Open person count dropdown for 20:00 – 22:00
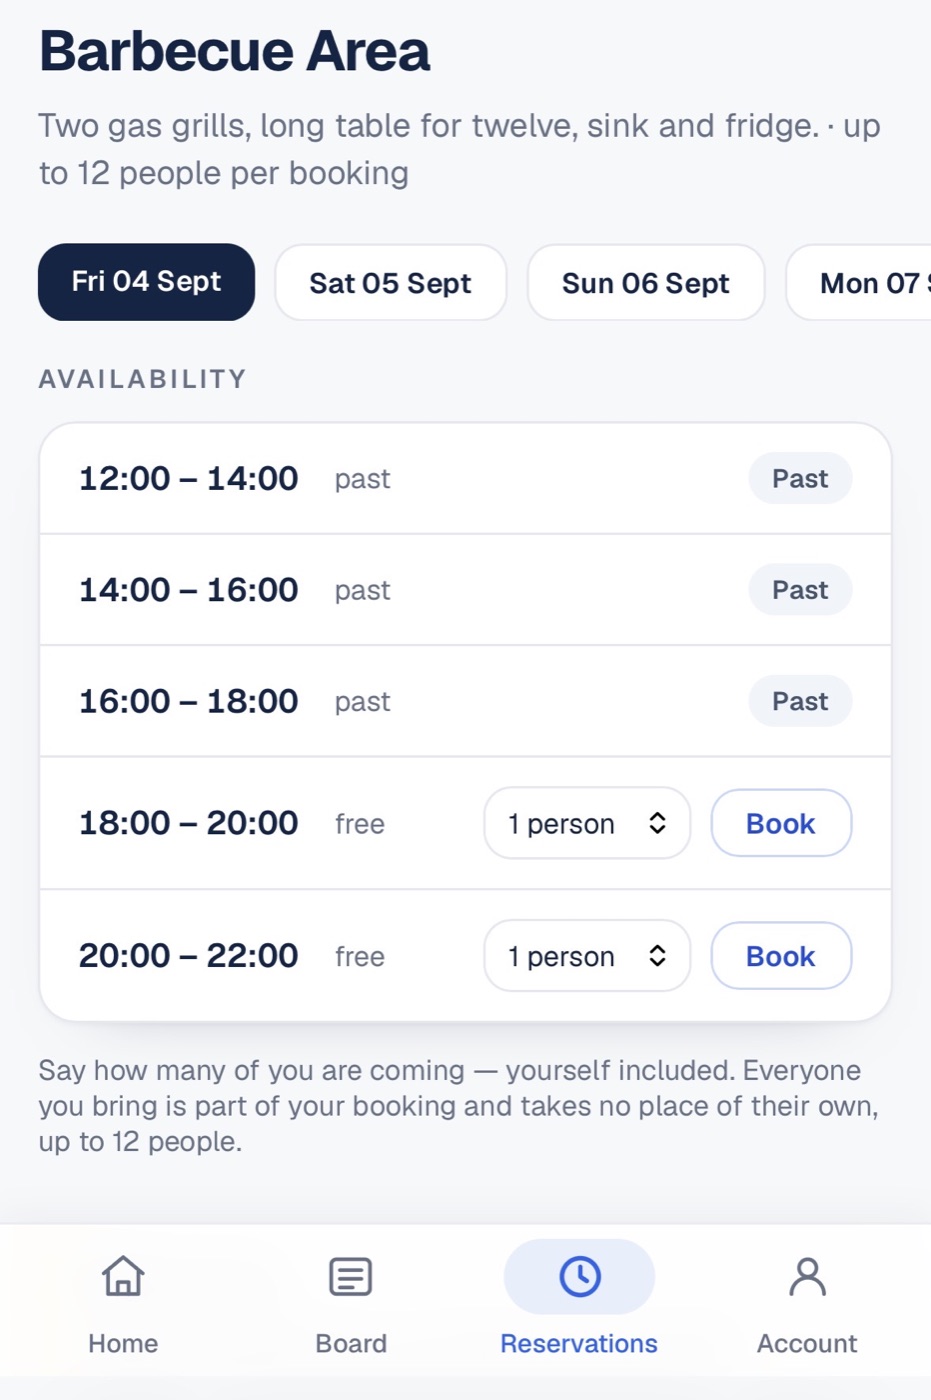The height and width of the screenshot is (1400, 931). point(587,955)
